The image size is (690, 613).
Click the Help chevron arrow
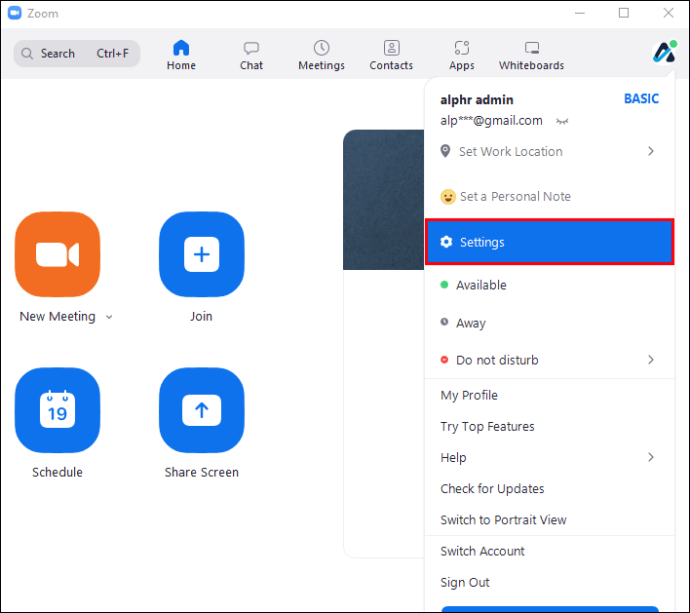point(651,458)
